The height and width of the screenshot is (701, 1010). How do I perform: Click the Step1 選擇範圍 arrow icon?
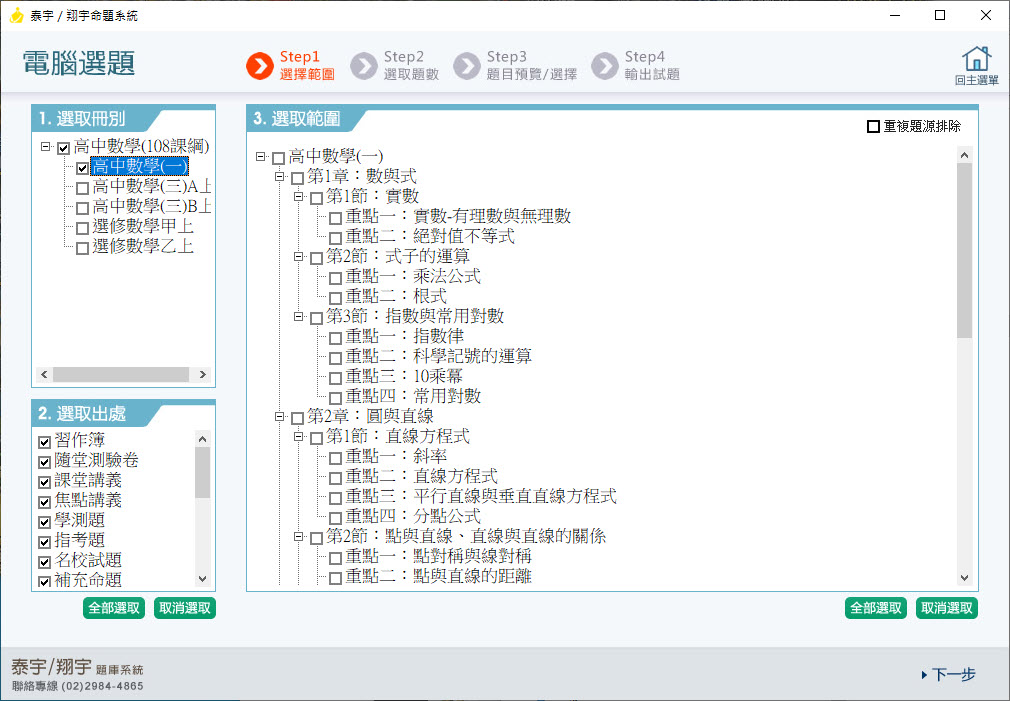(x=259, y=66)
